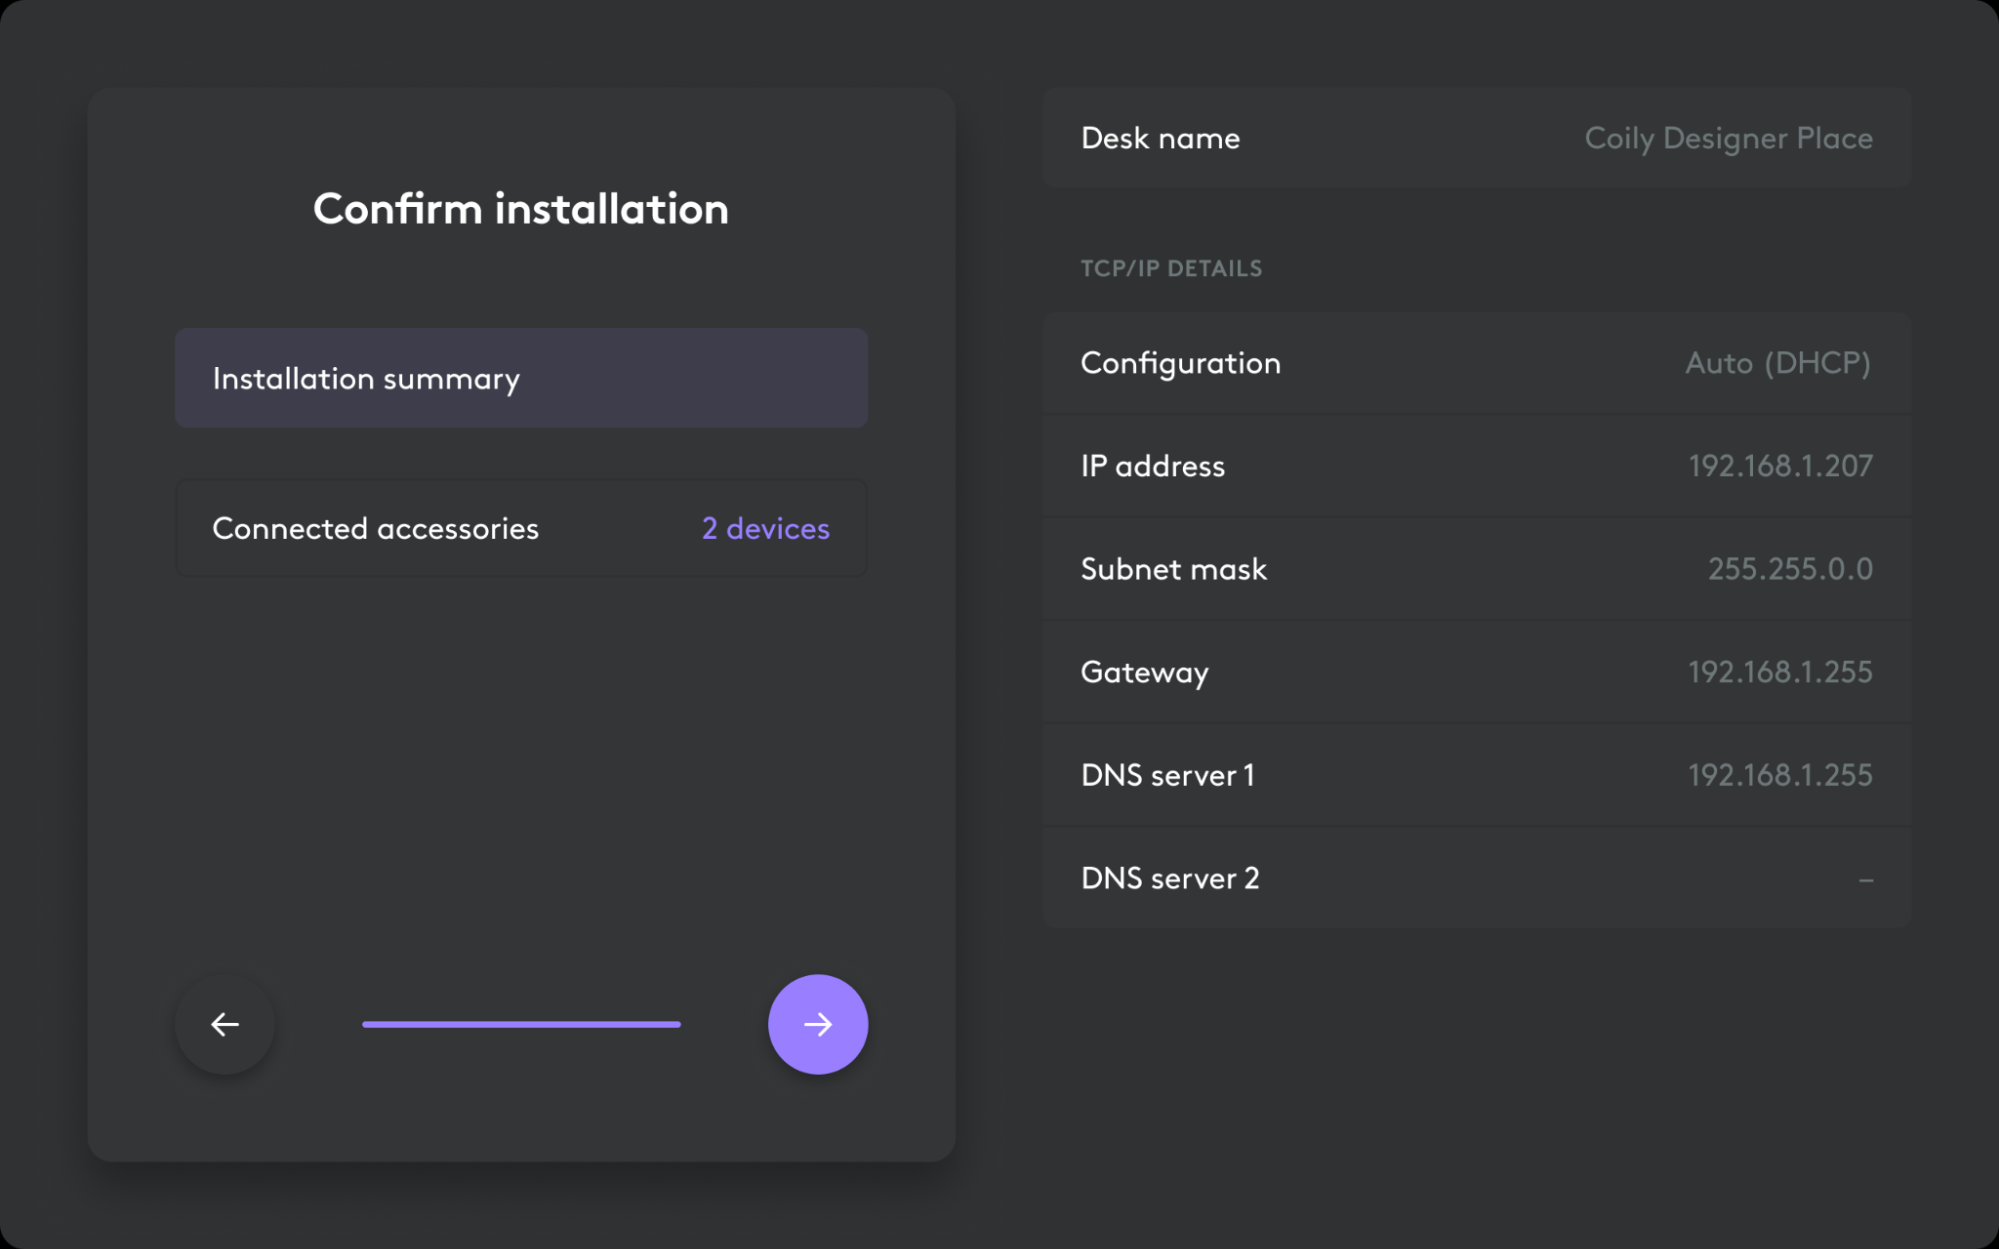Click the 255.255.0.0 subnet value

click(1791, 569)
